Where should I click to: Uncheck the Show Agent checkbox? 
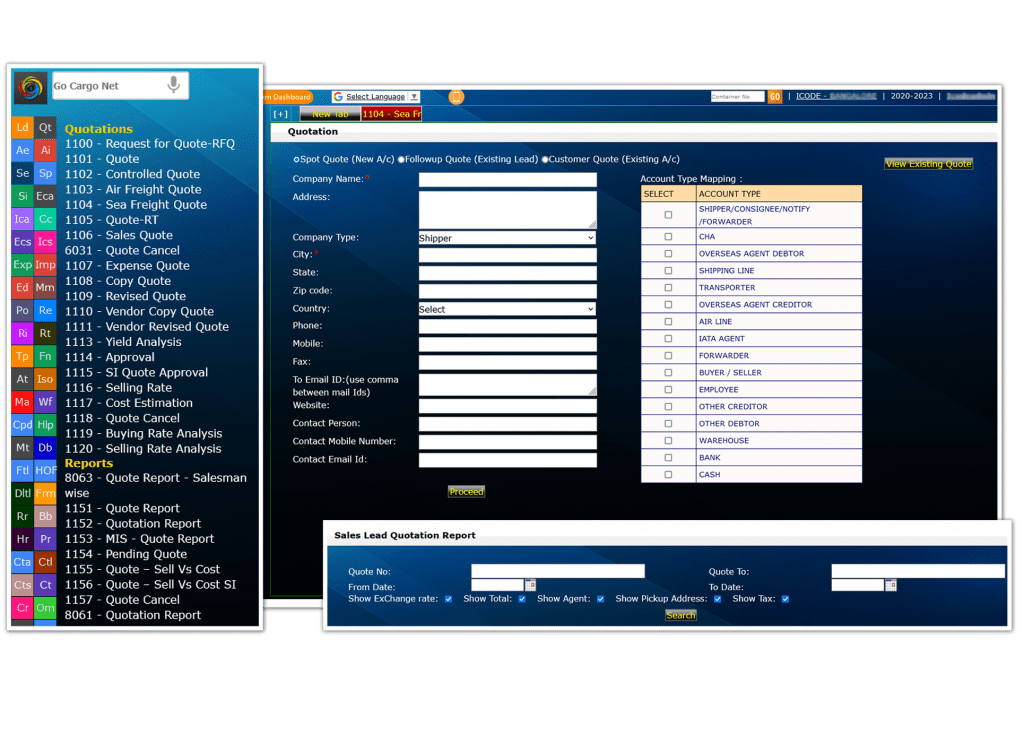click(x=600, y=599)
